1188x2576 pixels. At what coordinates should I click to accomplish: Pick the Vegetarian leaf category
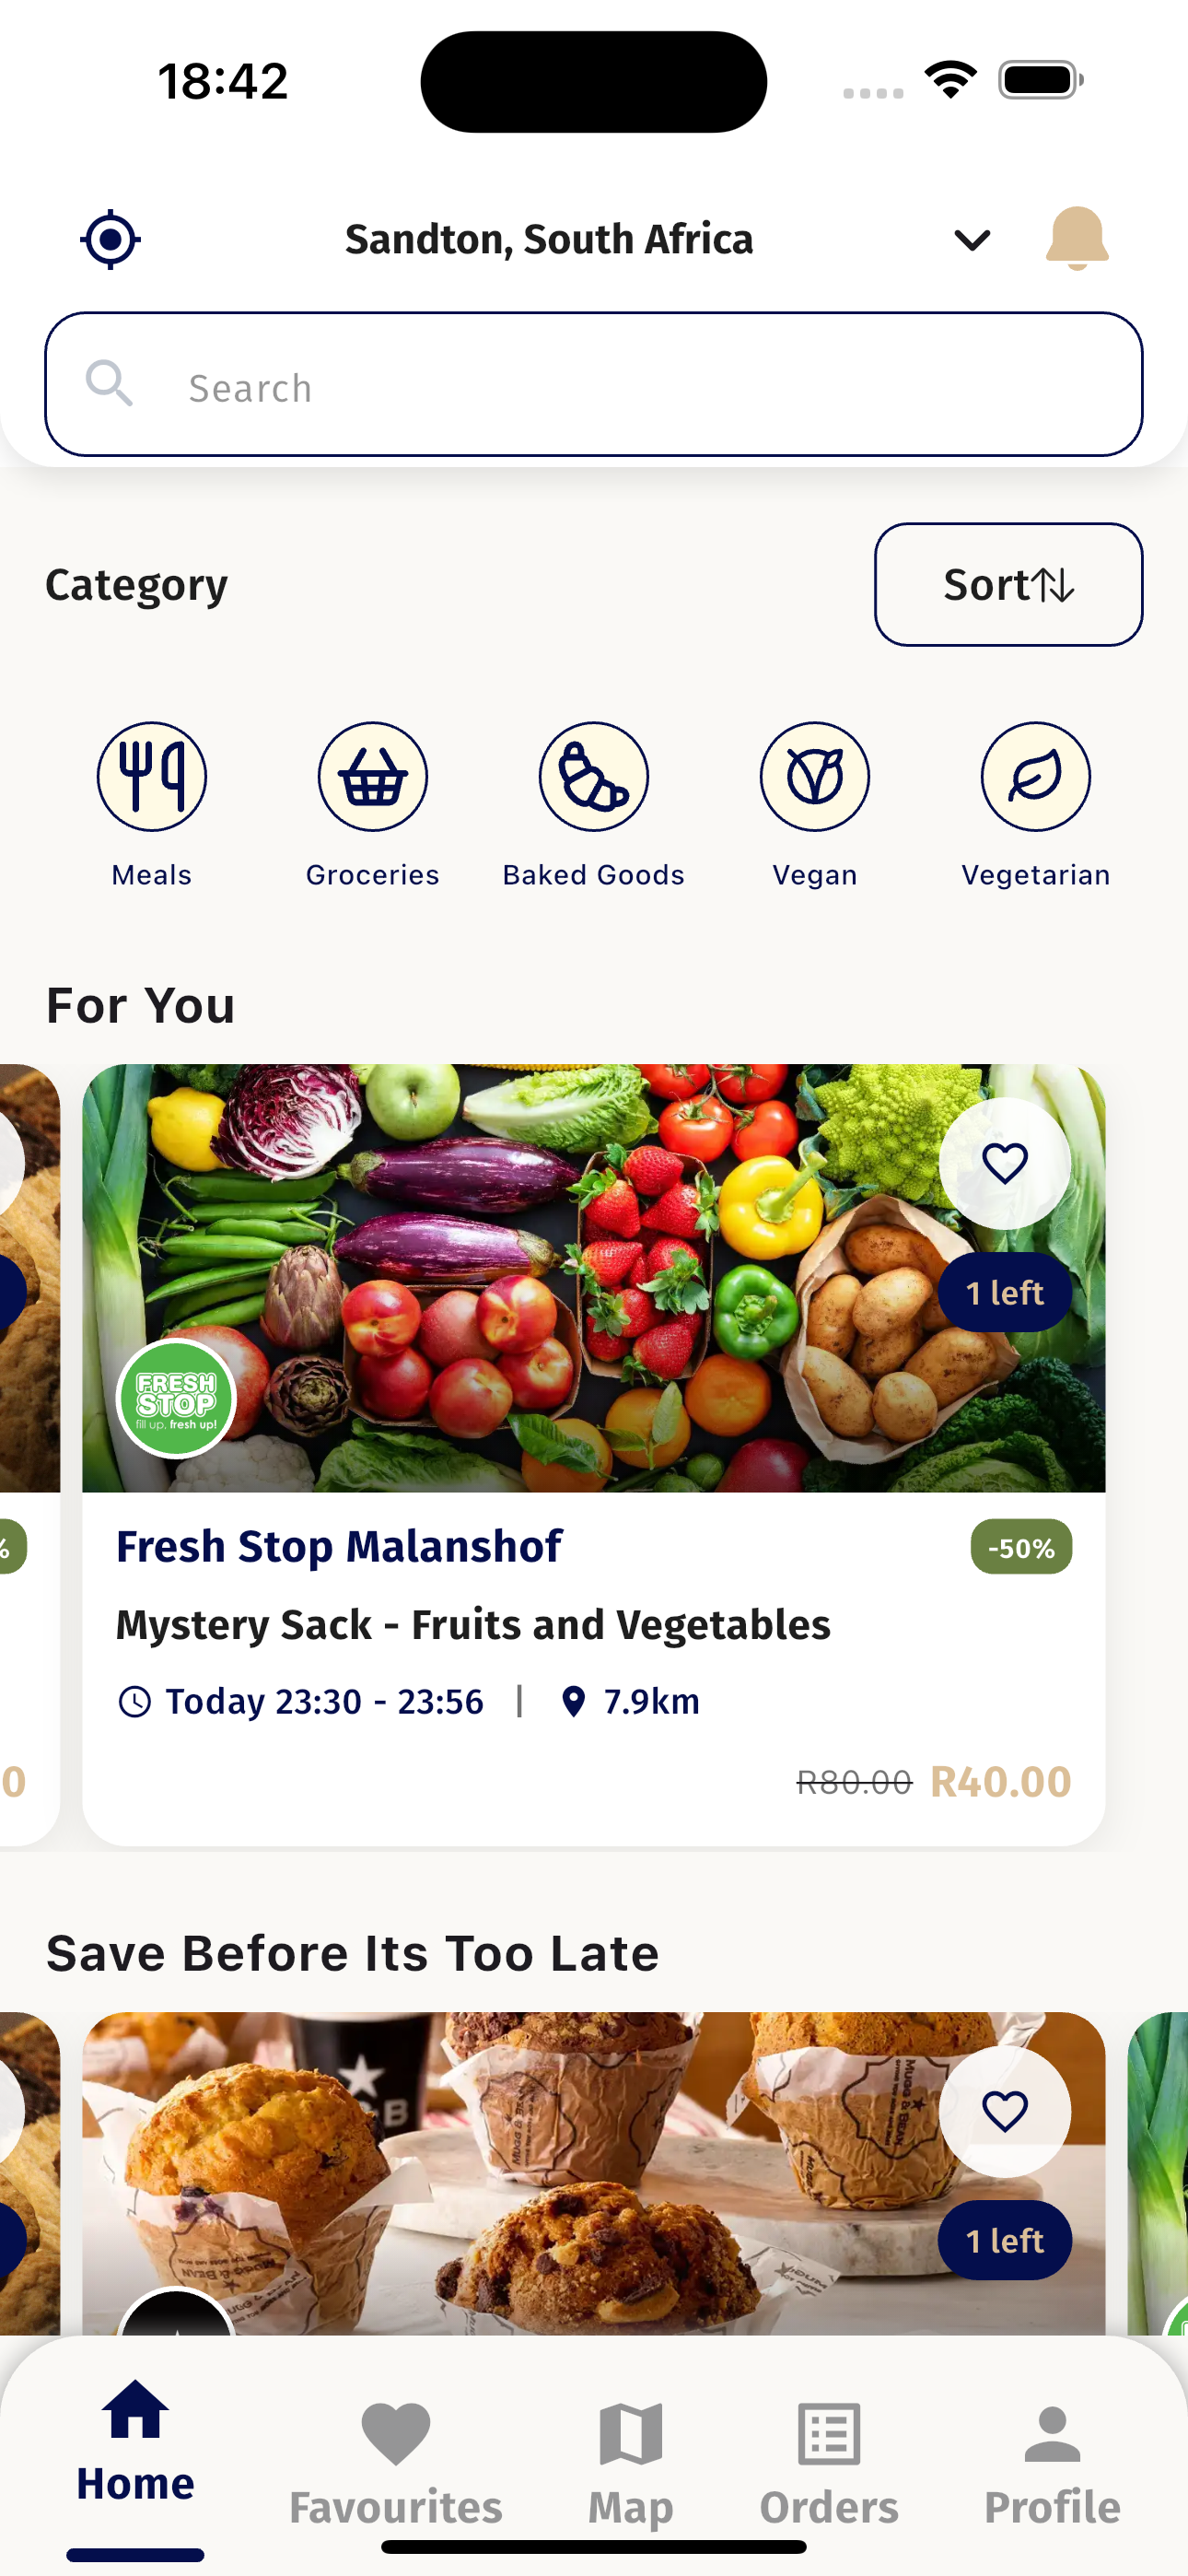tap(1036, 777)
